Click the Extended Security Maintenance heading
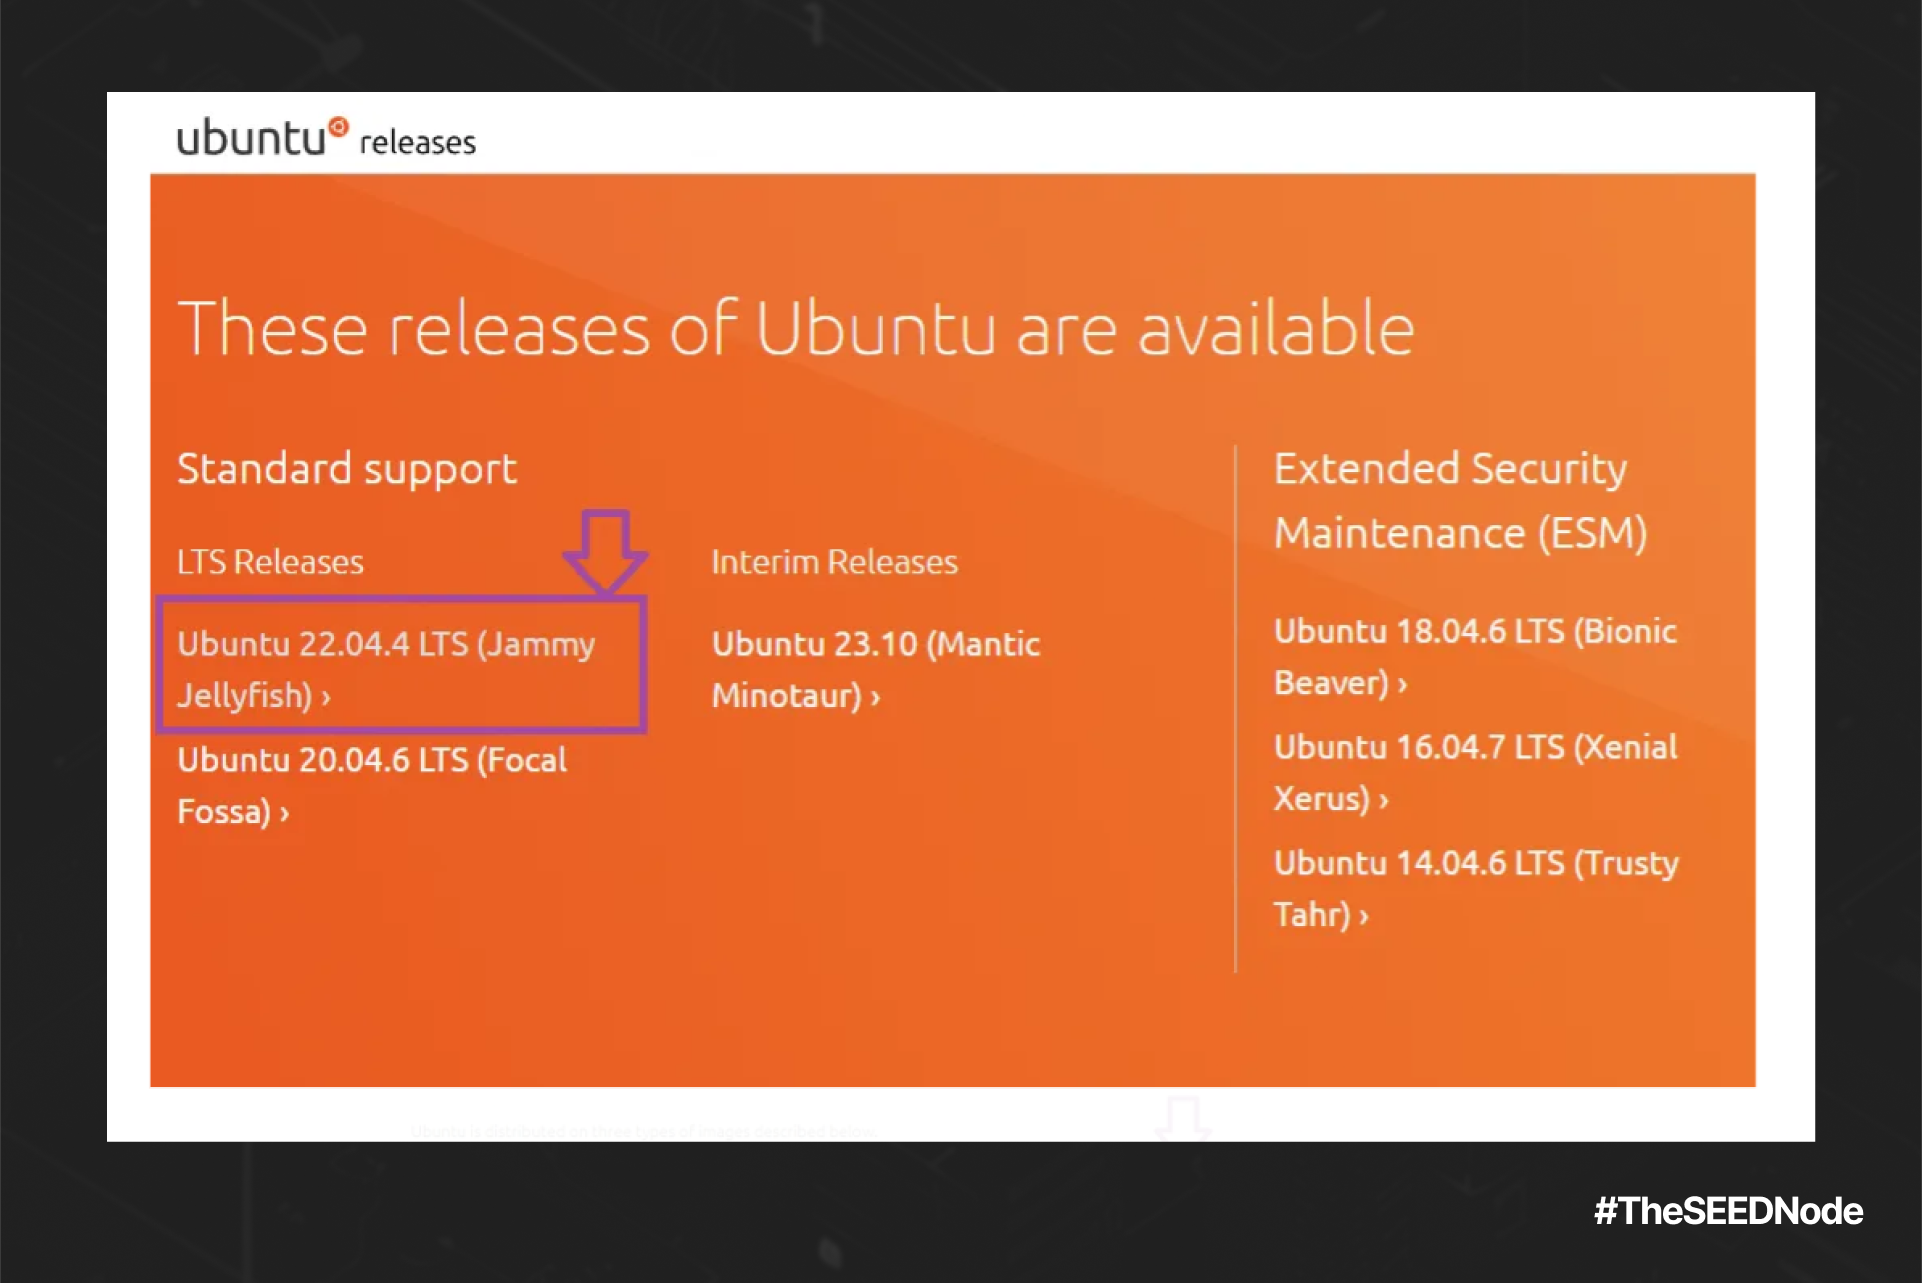The height and width of the screenshot is (1283, 1922). (1460, 500)
